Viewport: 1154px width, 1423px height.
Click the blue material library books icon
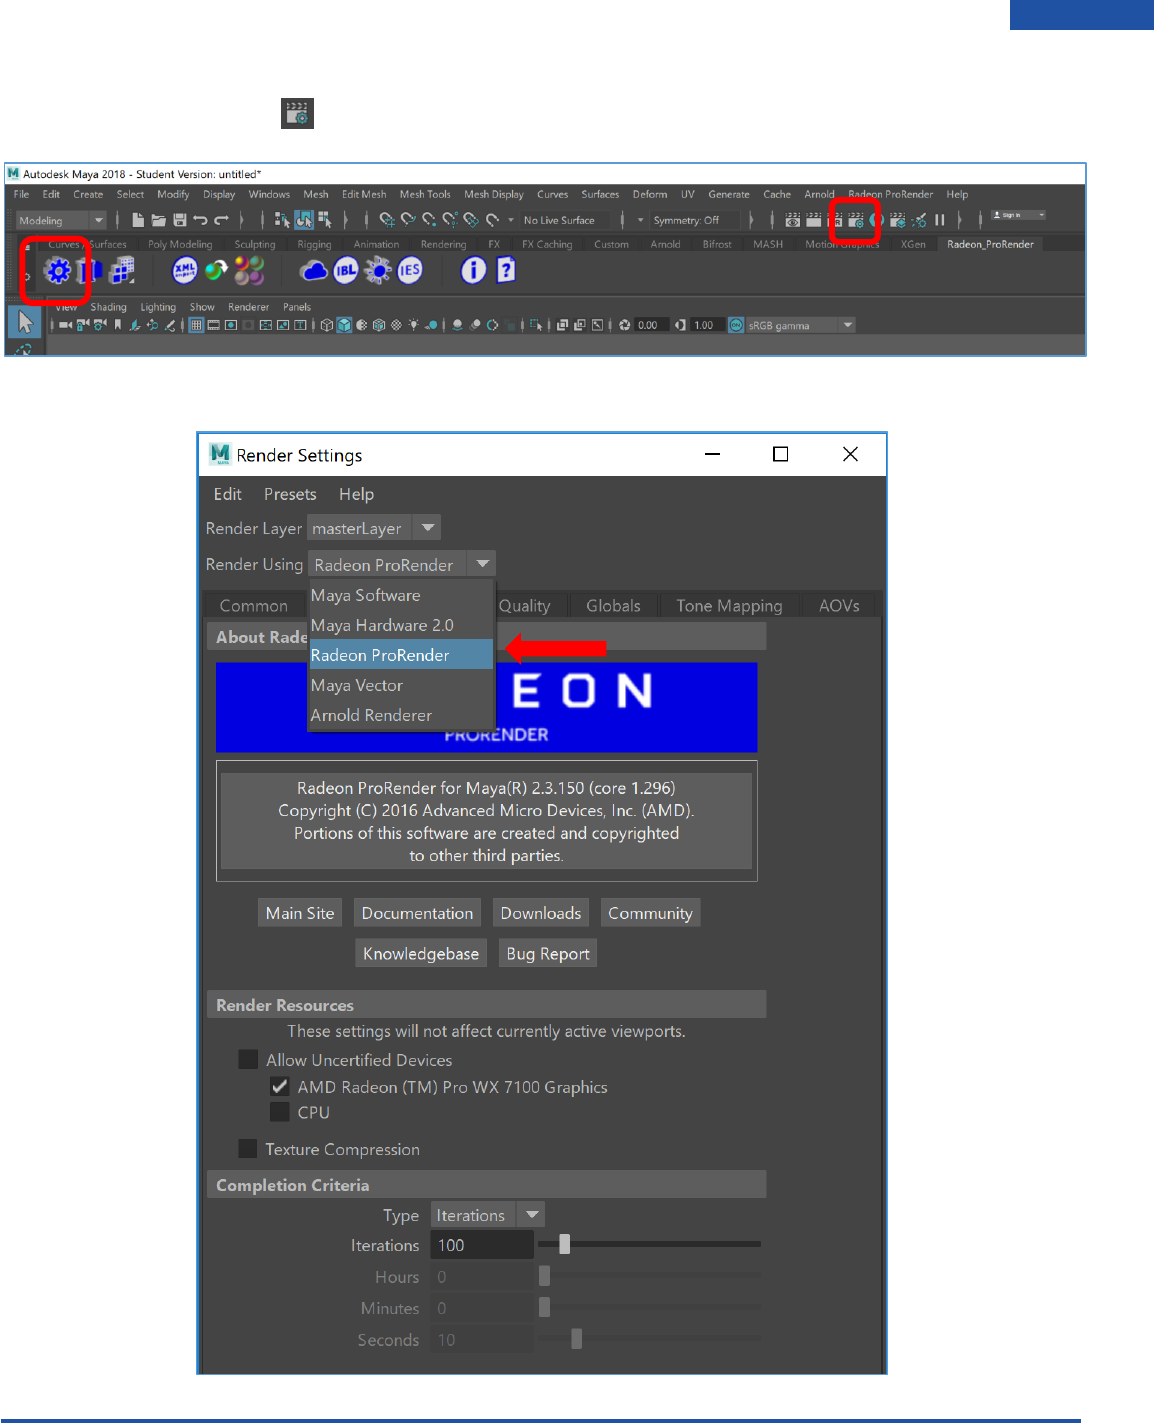91,270
